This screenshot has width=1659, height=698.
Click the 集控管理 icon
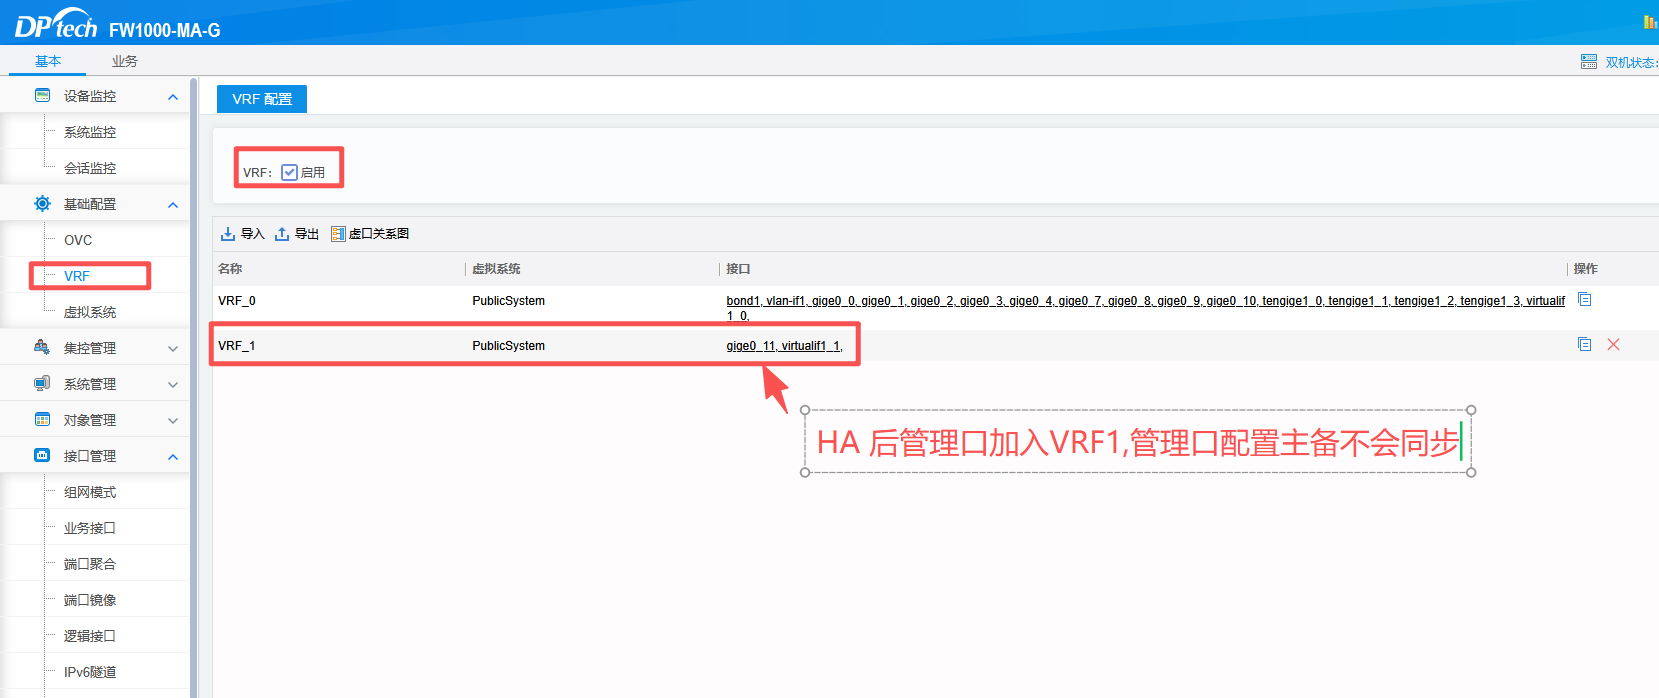click(x=42, y=348)
